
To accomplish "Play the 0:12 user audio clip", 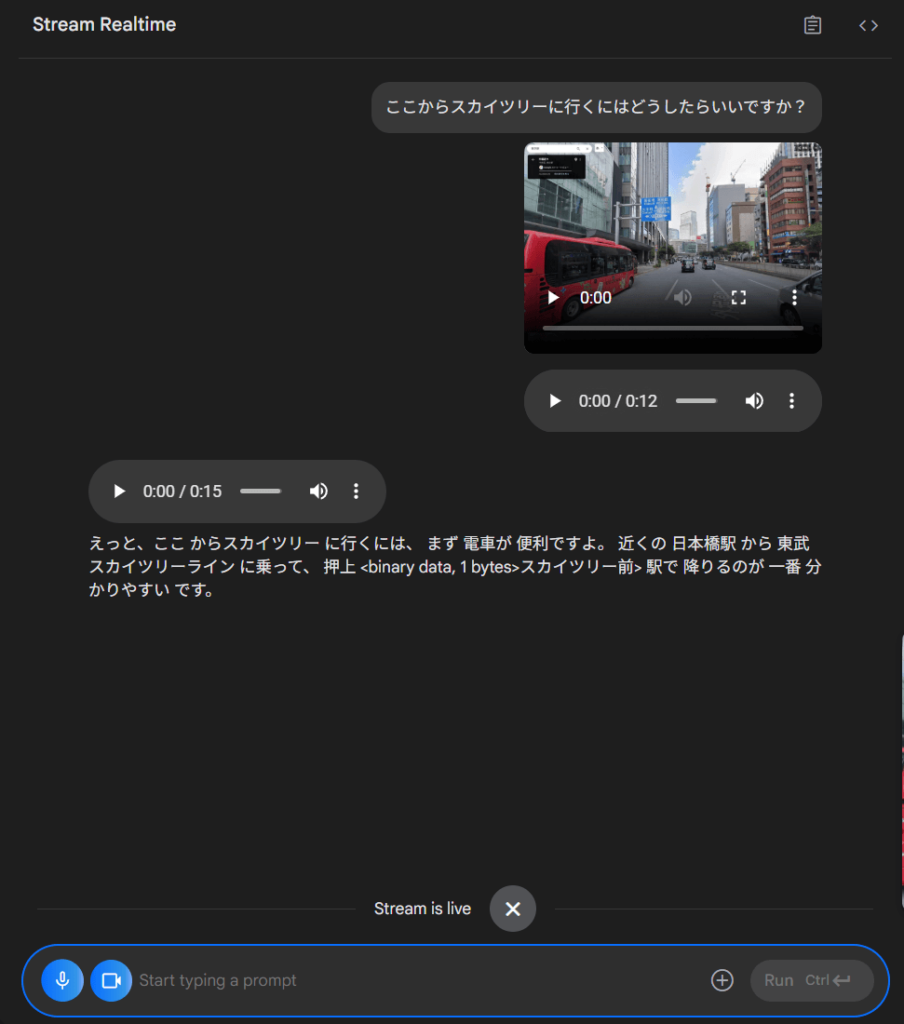I will [x=555, y=401].
